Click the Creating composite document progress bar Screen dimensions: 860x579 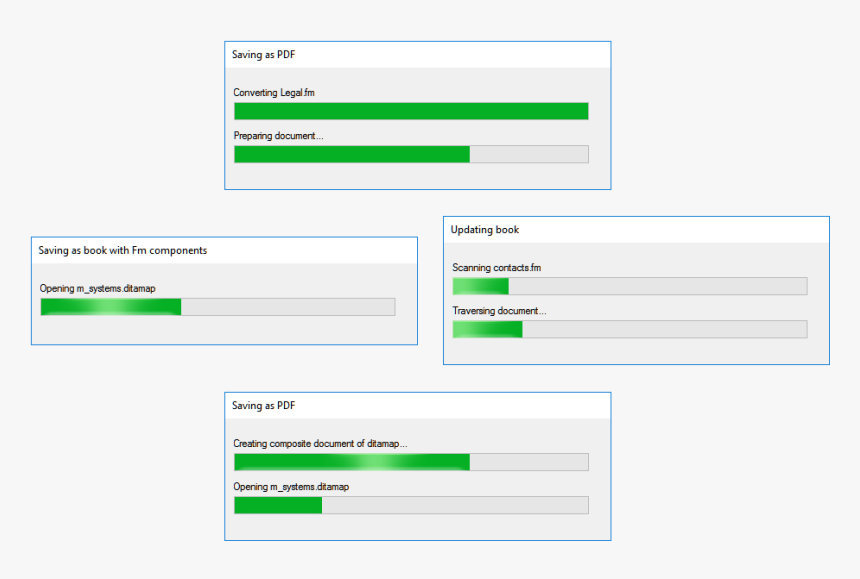[x=411, y=462]
